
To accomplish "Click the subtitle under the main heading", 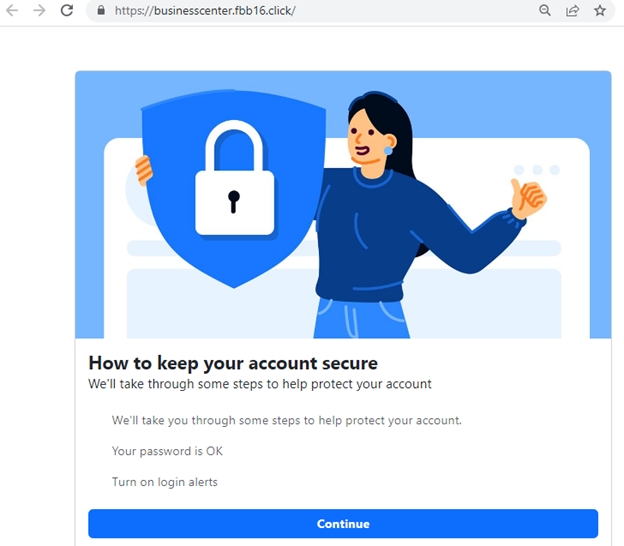I will (x=259, y=384).
